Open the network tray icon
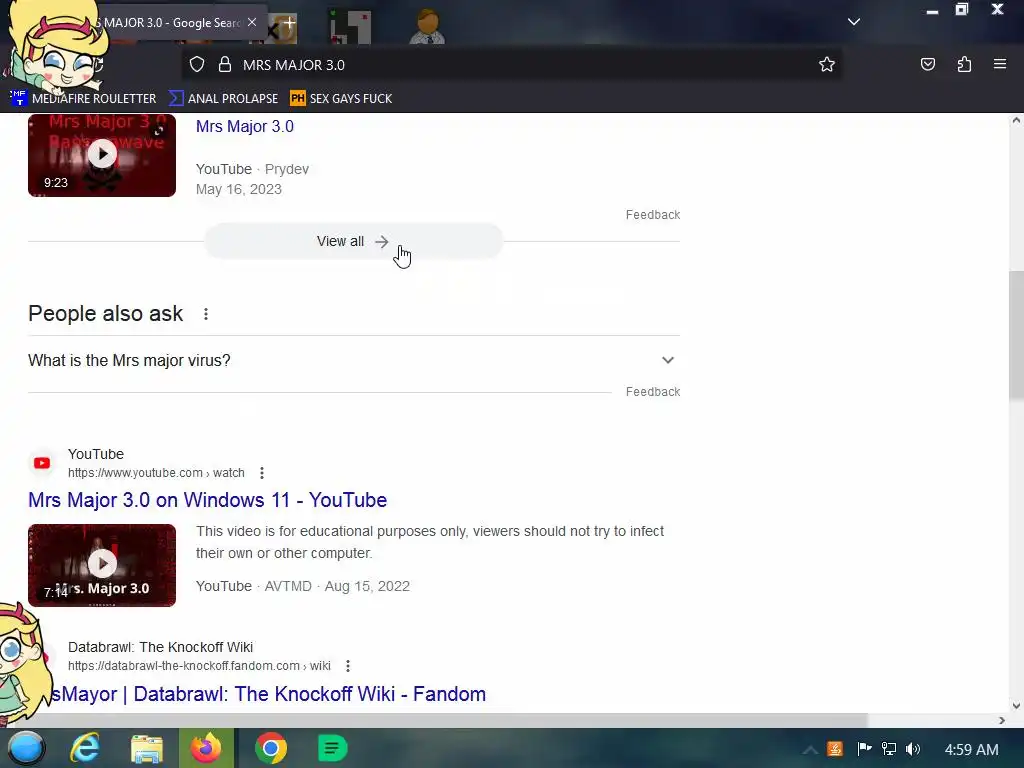 889,749
